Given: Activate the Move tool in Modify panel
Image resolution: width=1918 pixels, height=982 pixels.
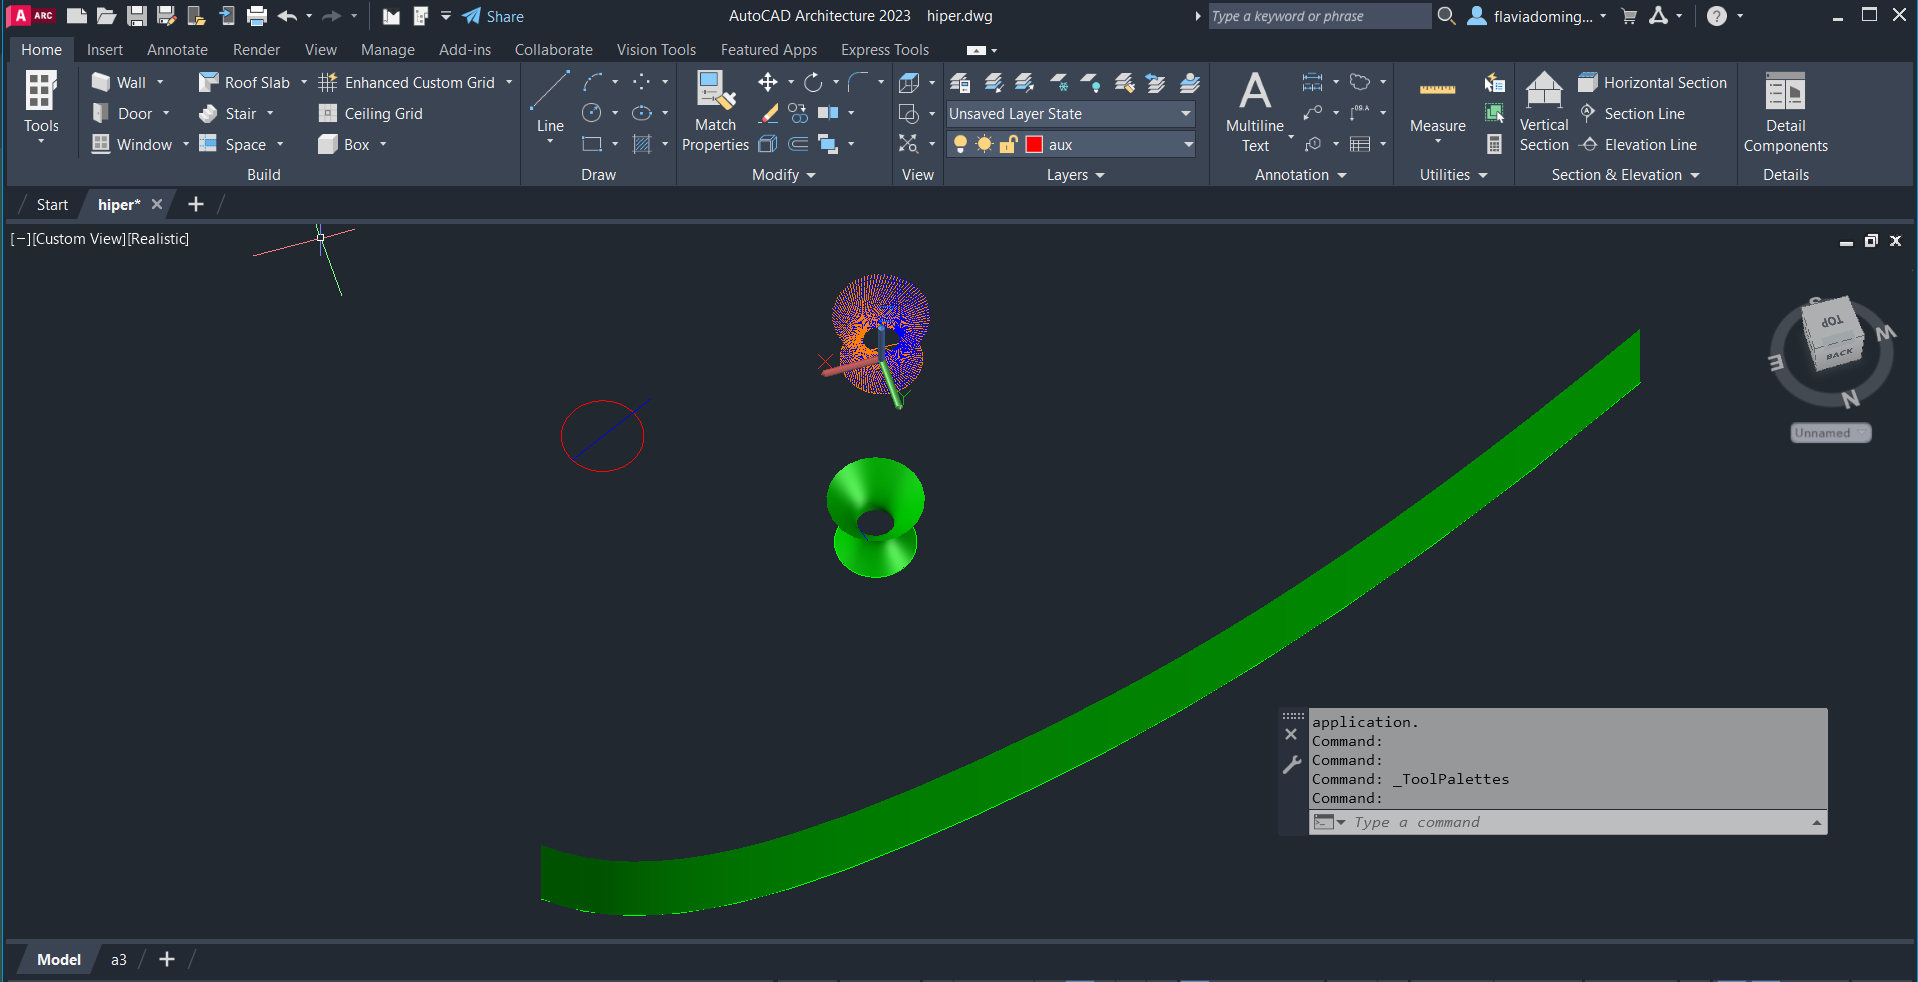Looking at the screenshot, I should pos(767,83).
